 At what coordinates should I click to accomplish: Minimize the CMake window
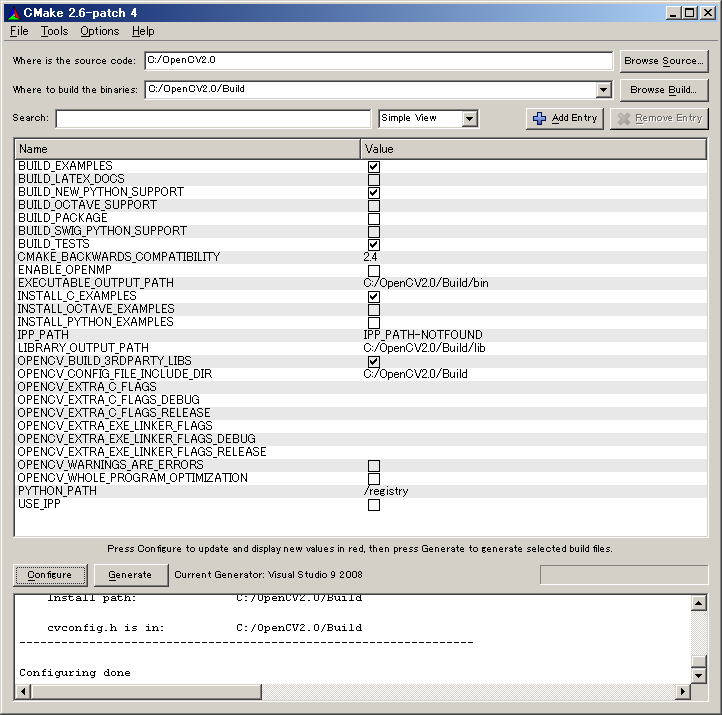point(673,13)
